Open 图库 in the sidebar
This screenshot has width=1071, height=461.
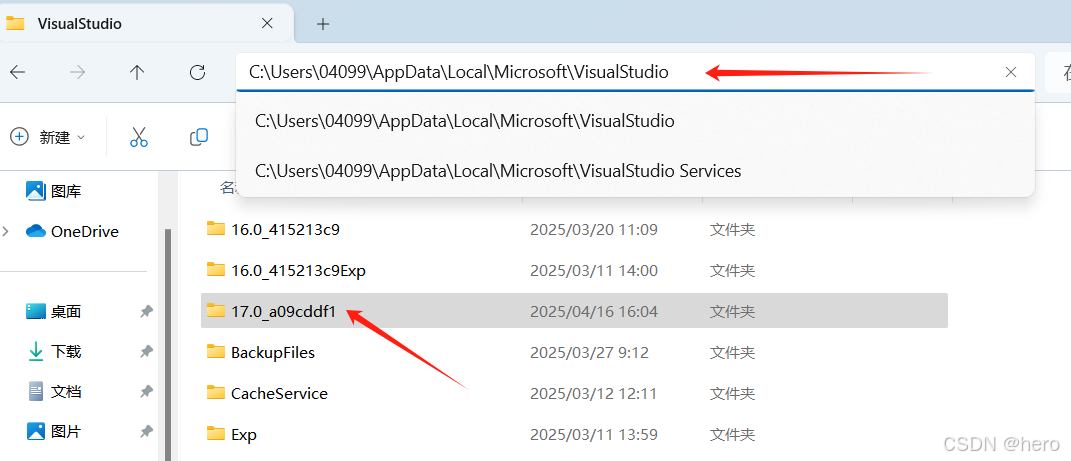54,191
